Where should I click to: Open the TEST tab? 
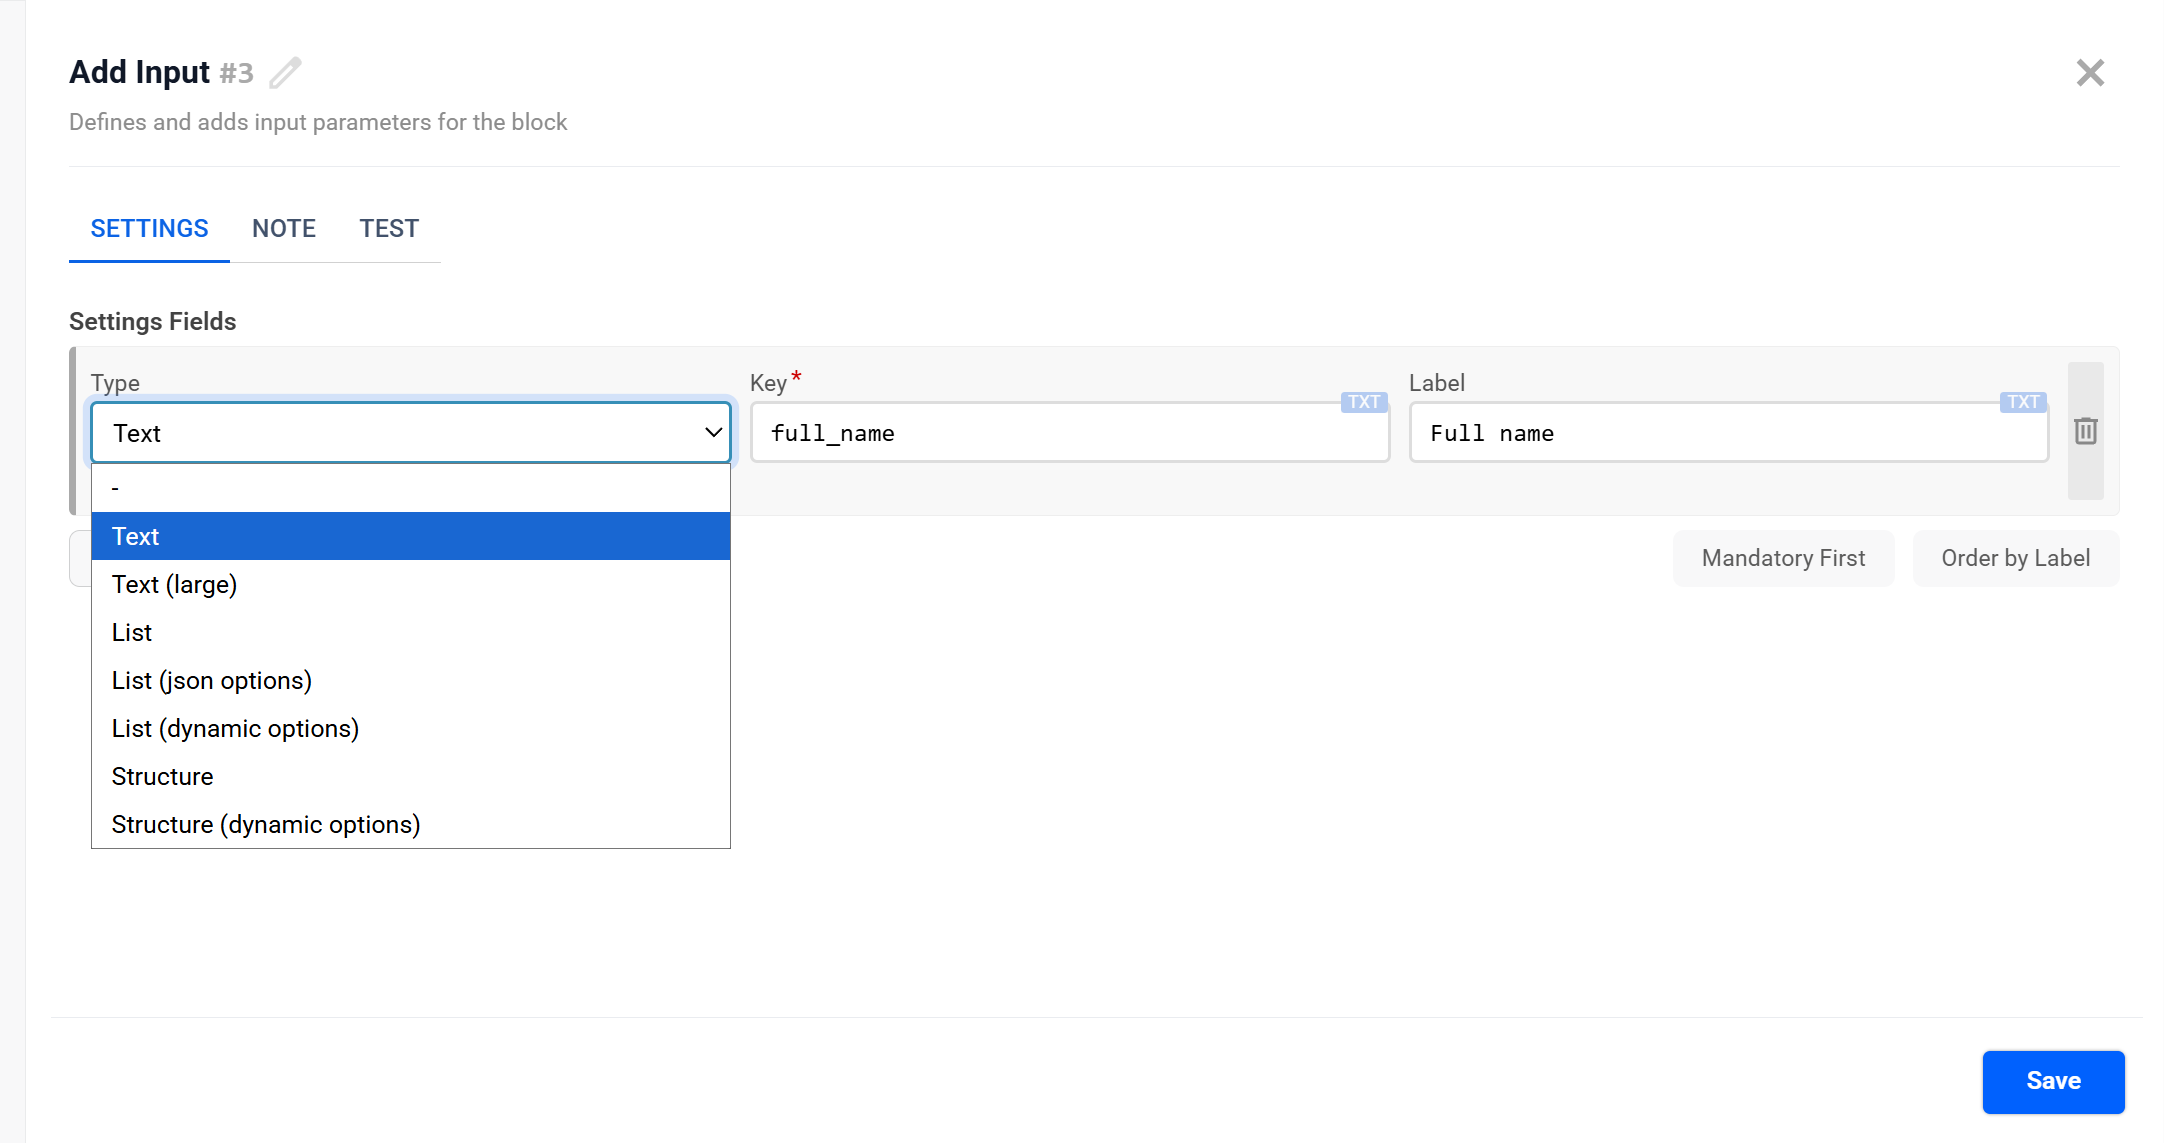[x=389, y=229]
